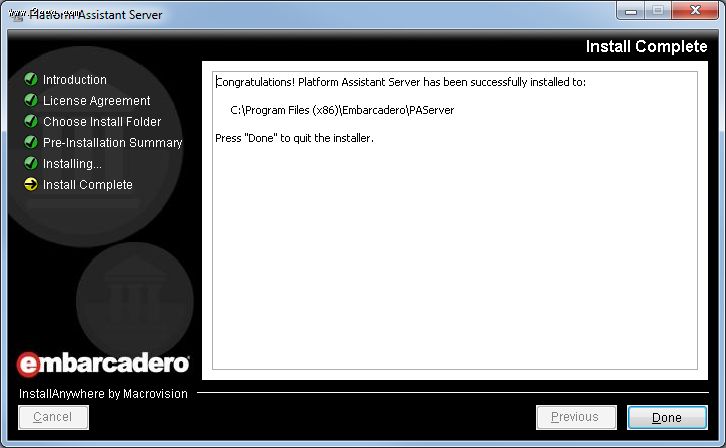Click the yellow arrow icon beside Install Complete
The height and width of the screenshot is (448, 726).
31,184
